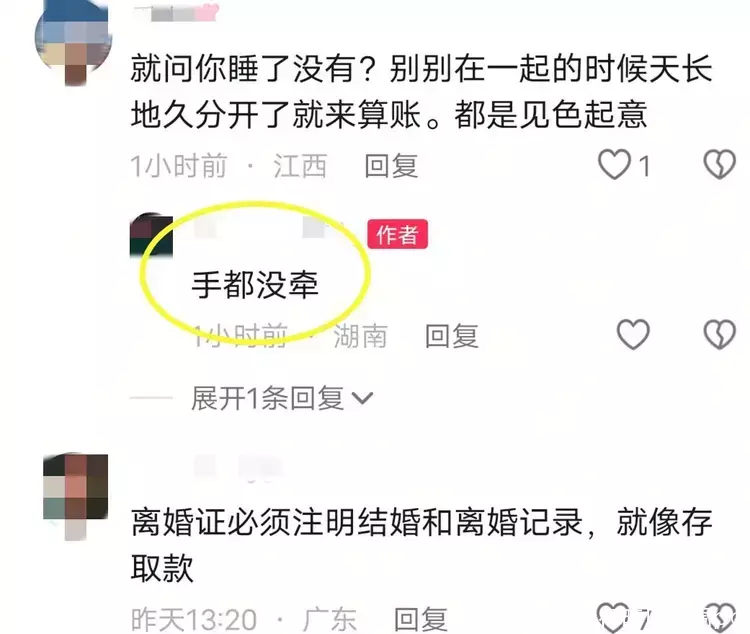Expand 展开1条回复 replies
The width and height of the screenshot is (750, 634).
281,398
